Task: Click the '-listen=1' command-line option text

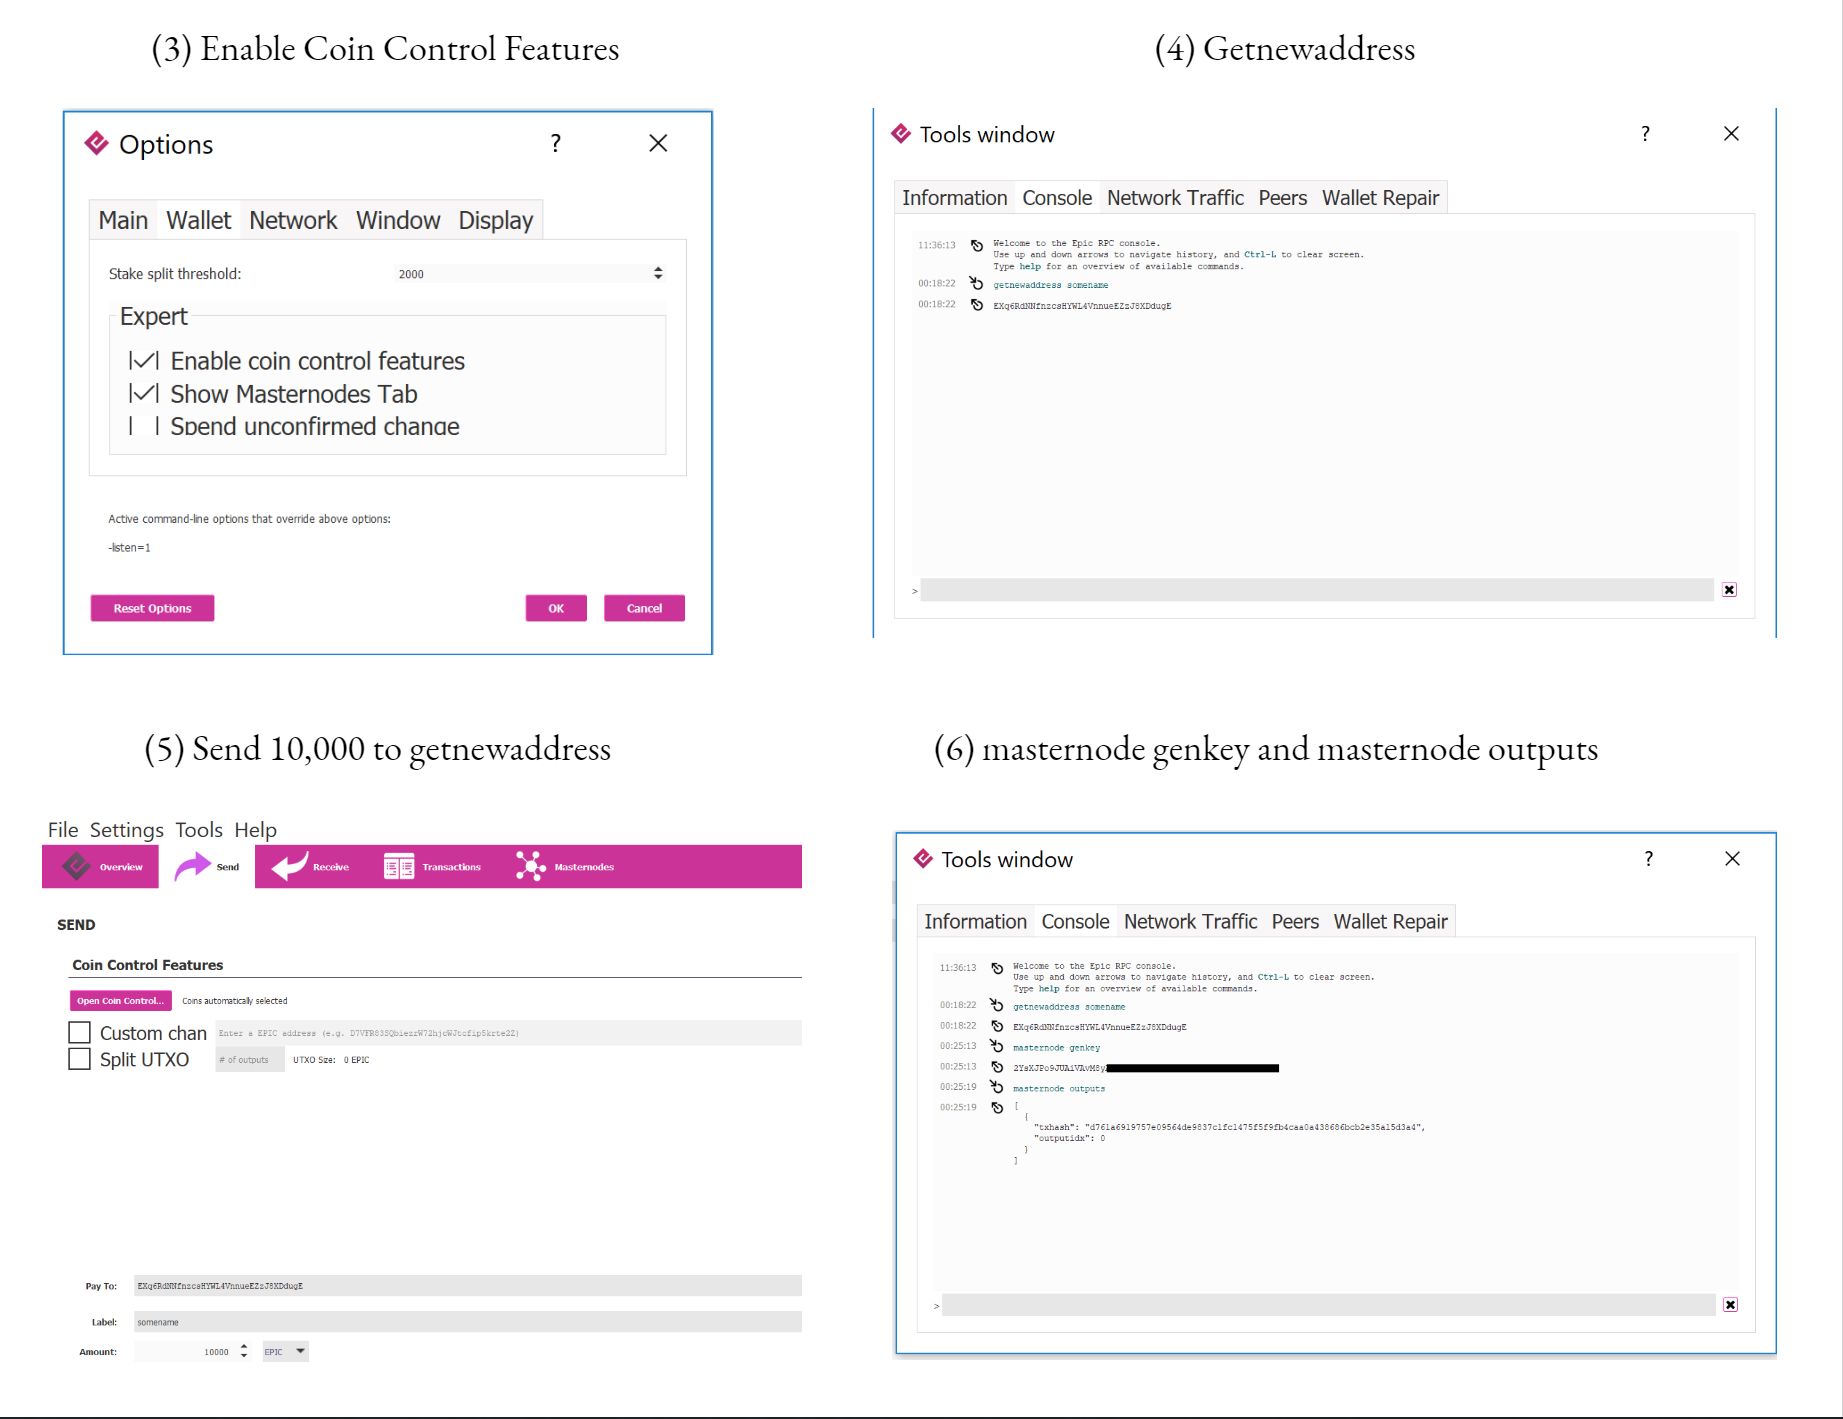Action: (130, 548)
